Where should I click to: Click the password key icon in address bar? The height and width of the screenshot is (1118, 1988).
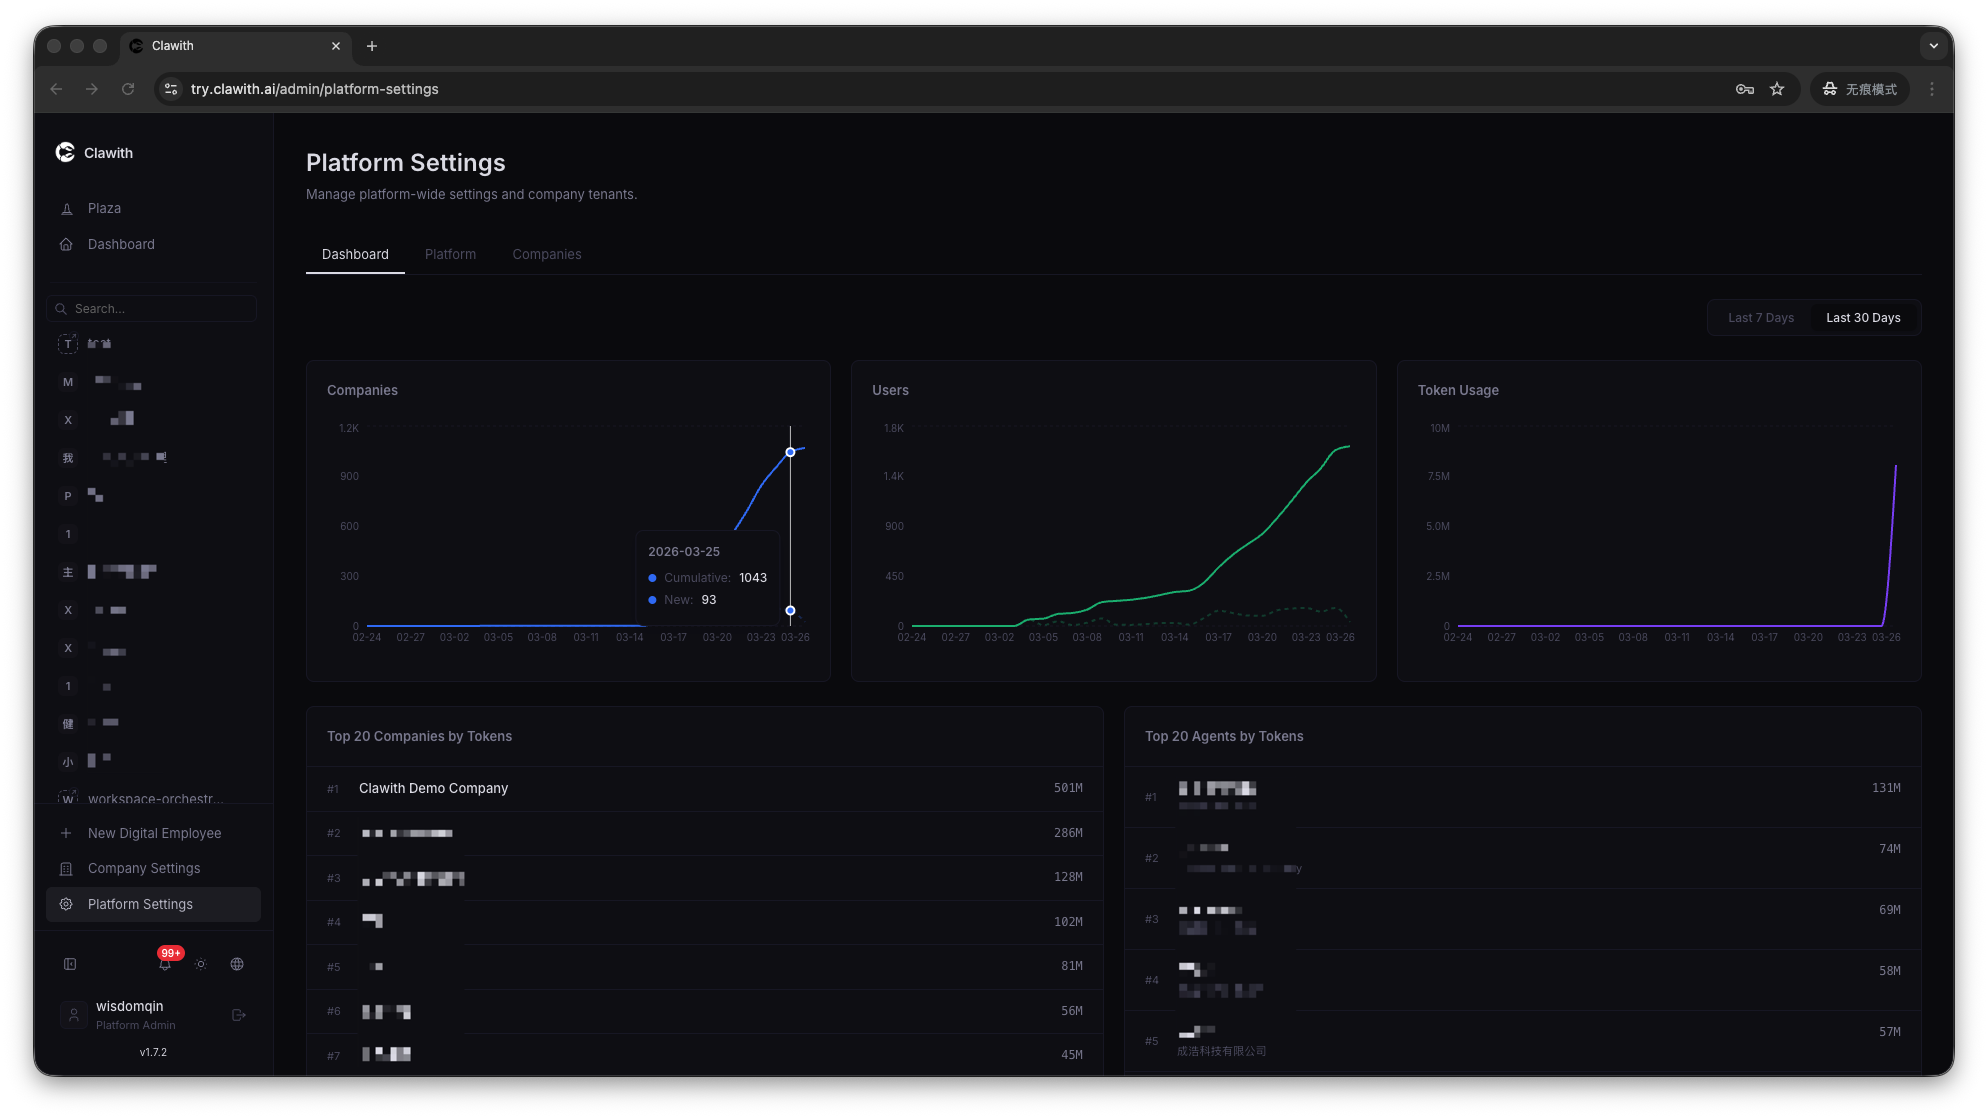pos(1745,89)
